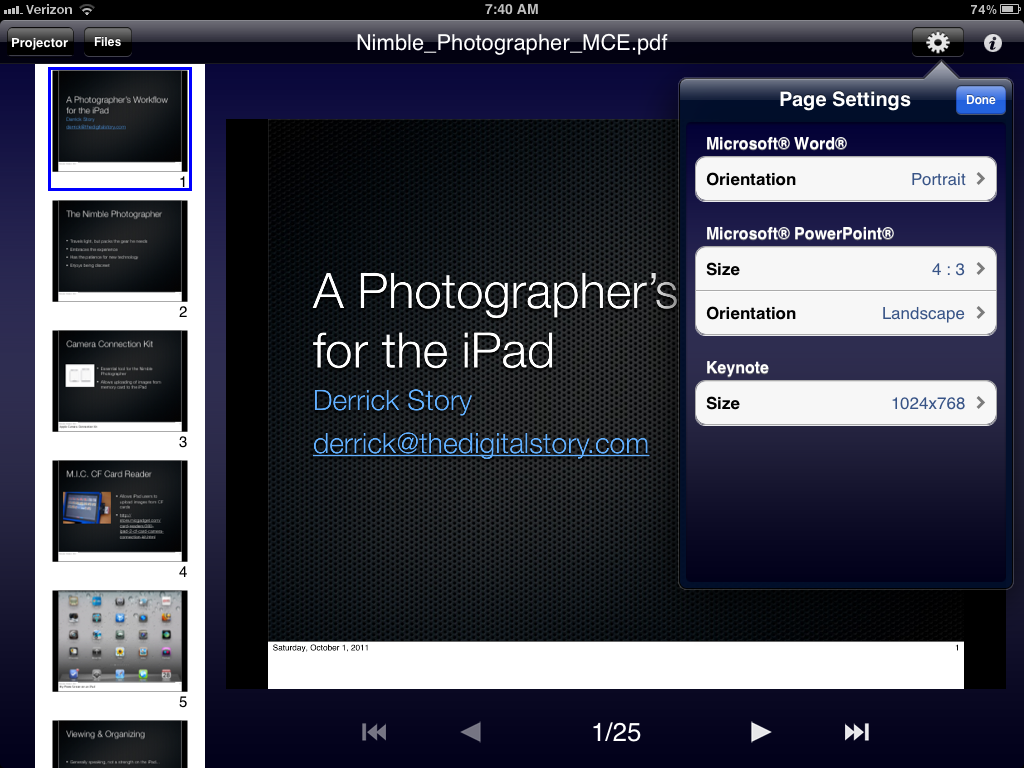Tap the Wi-Fi icon in status bar

87,9
